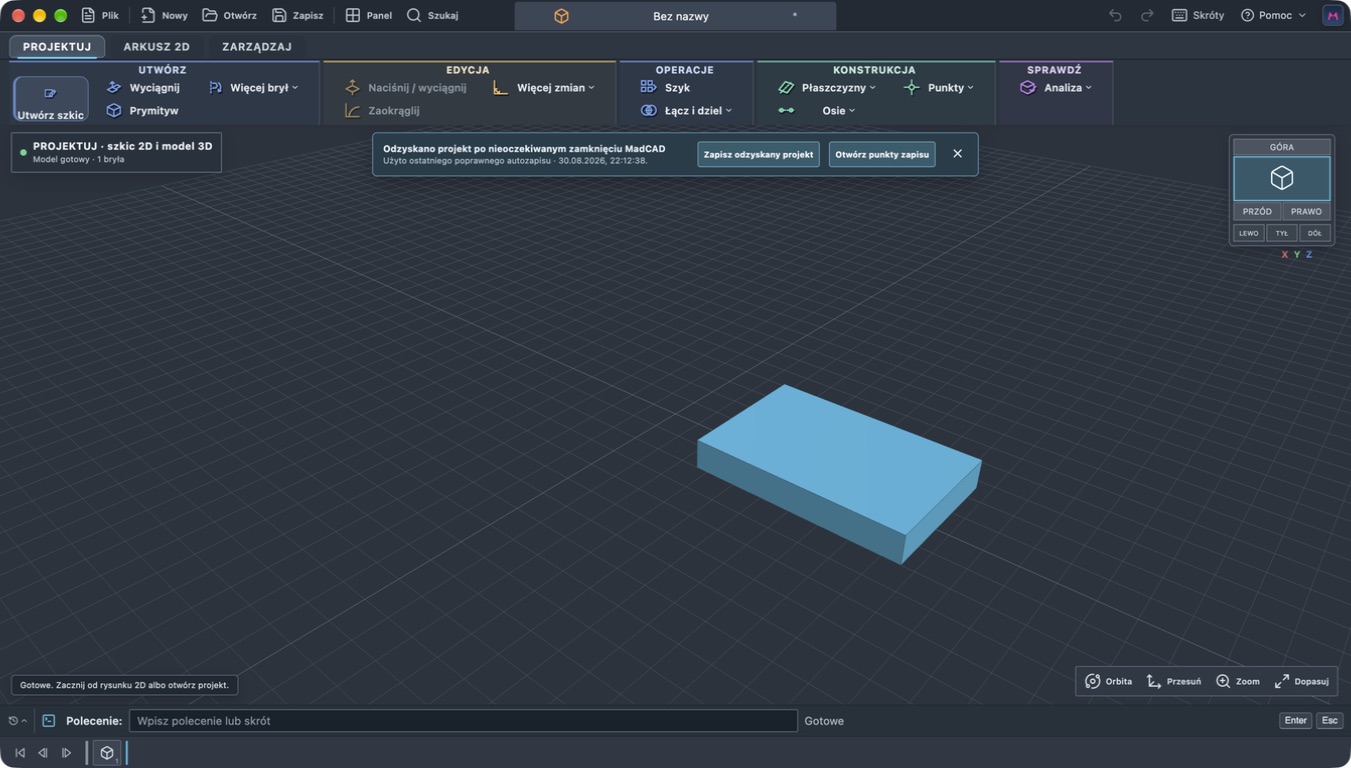The width and height of the screenshot is (1351, 768).
Task: Activate the Przesuń pan tool
Action: [1174, 681]
